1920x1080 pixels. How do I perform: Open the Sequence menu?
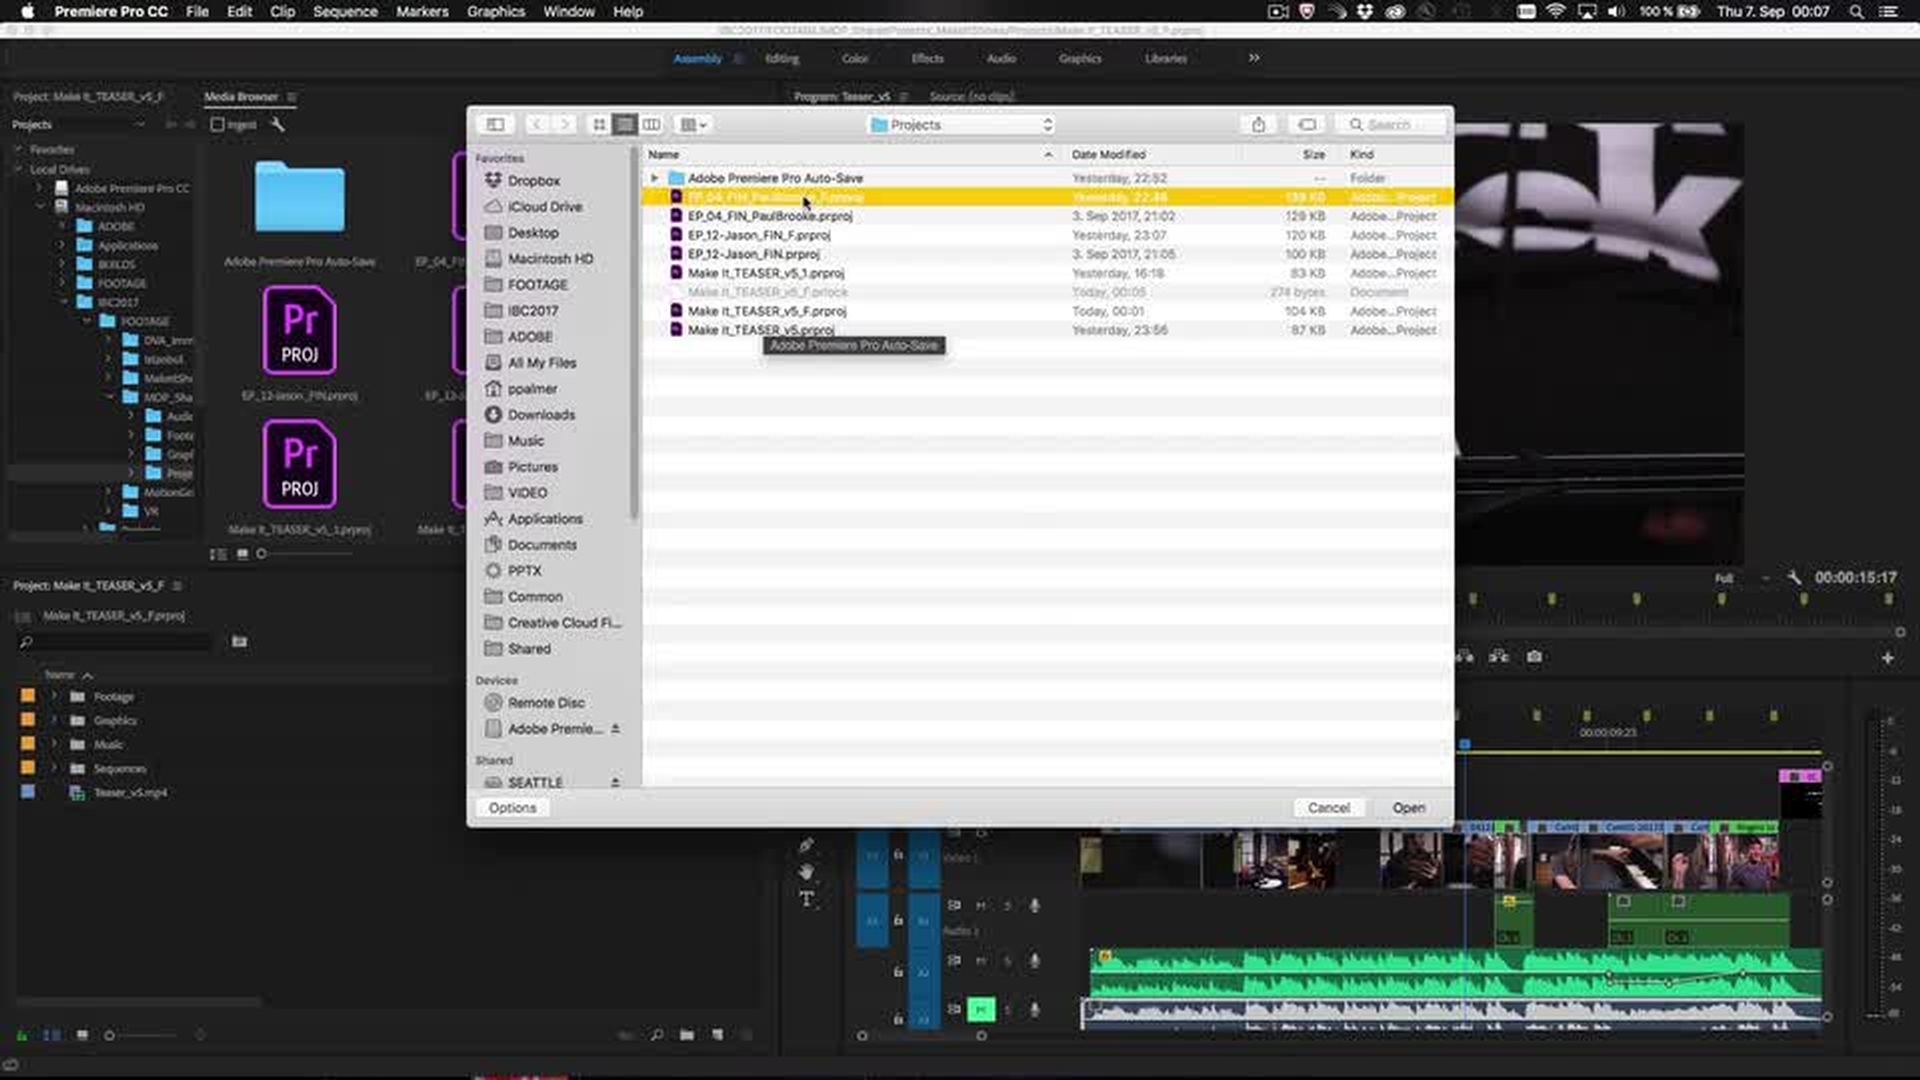pos(345,11)
